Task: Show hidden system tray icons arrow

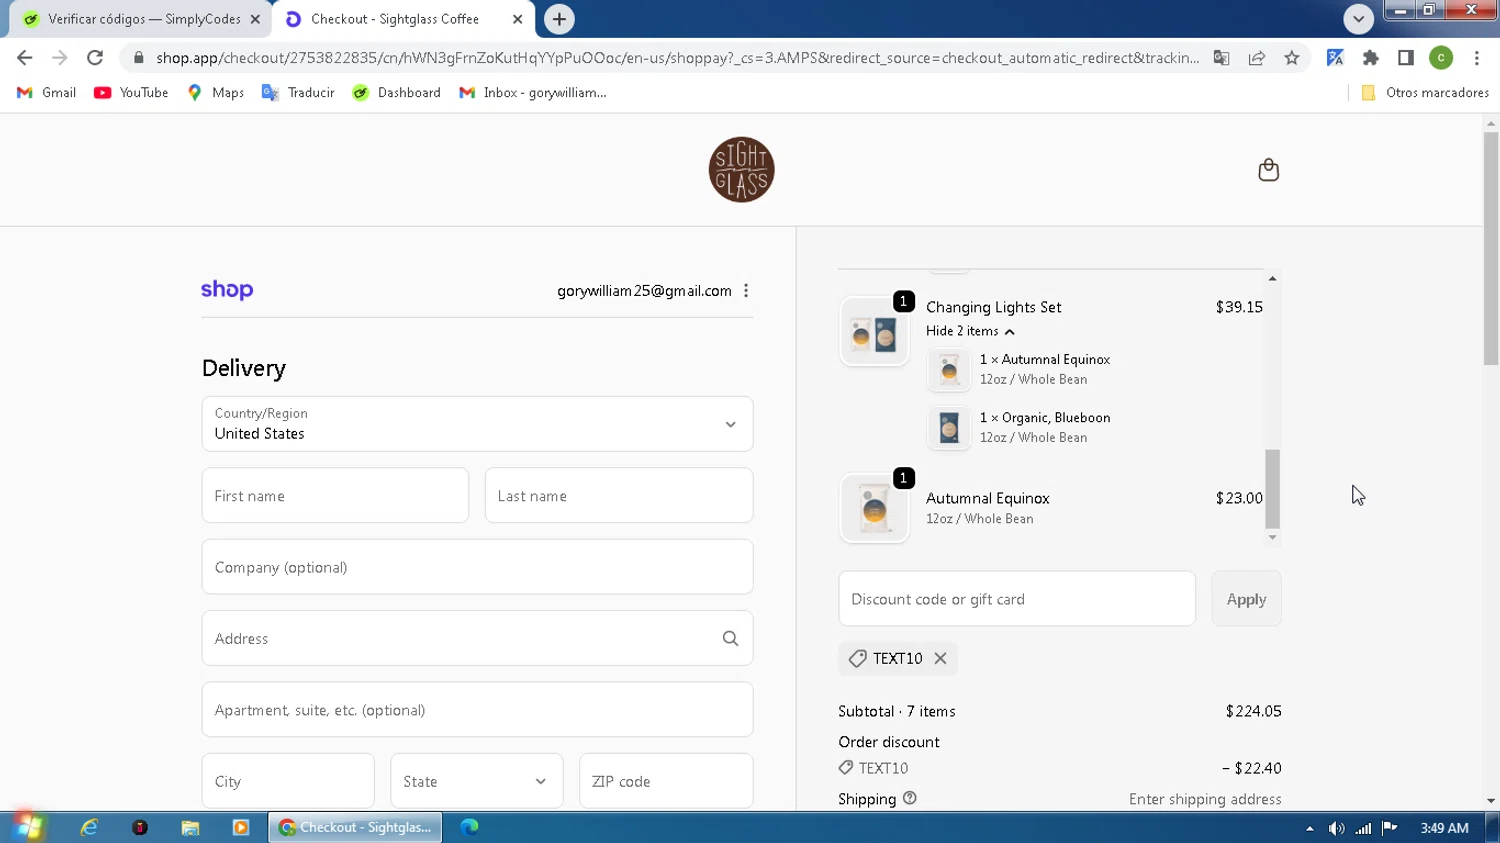Action: (1309, 828)
